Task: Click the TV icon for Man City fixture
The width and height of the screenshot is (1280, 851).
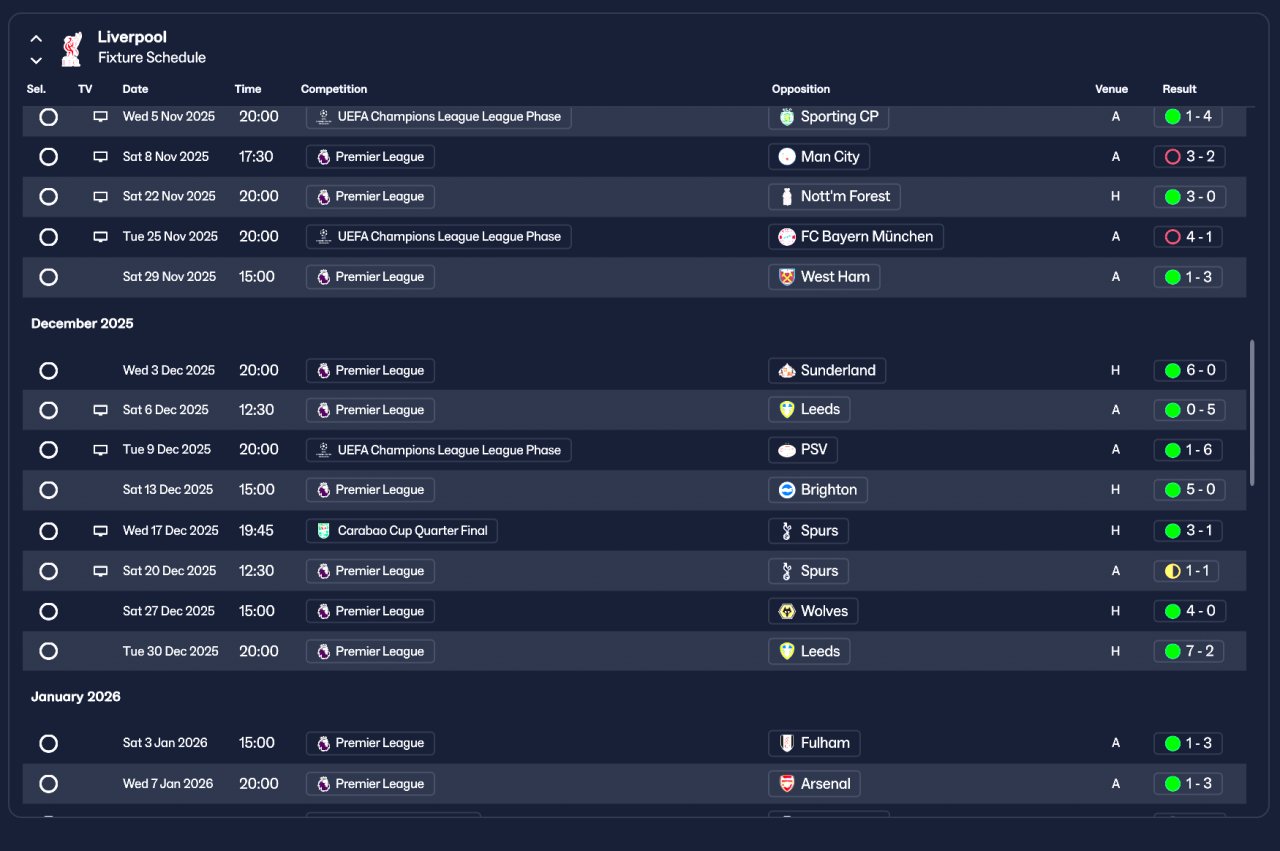Action: tap(100, 157)
